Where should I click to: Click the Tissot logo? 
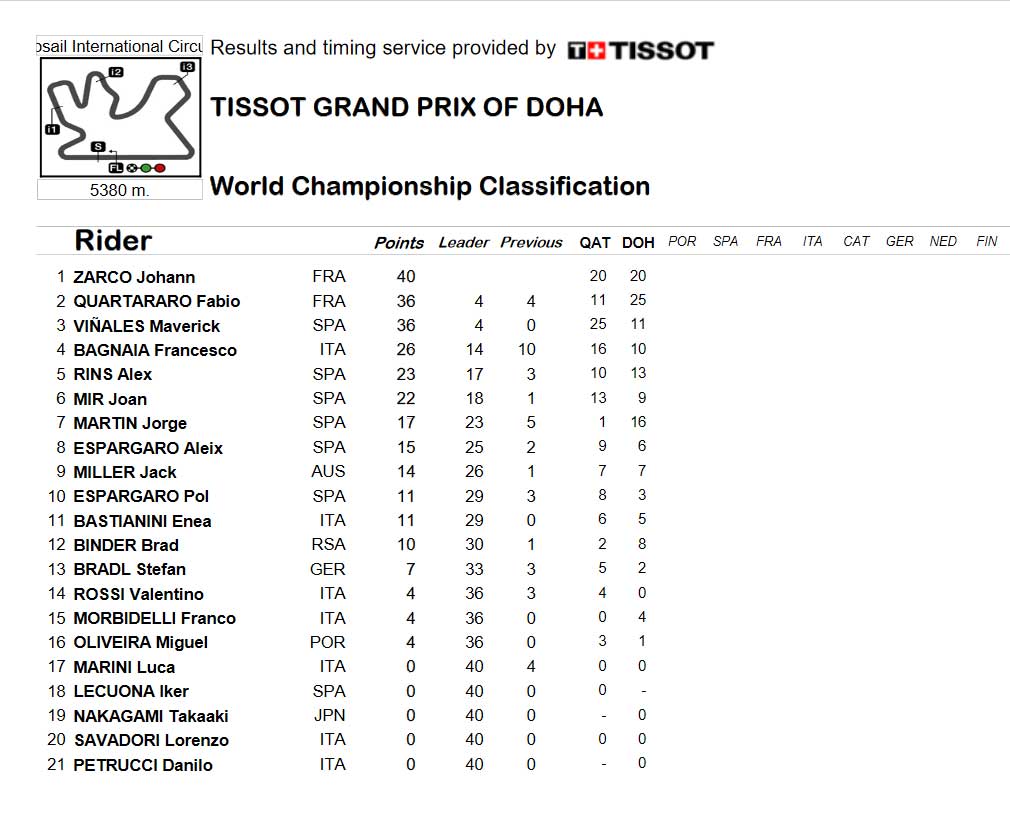point(640,50)
